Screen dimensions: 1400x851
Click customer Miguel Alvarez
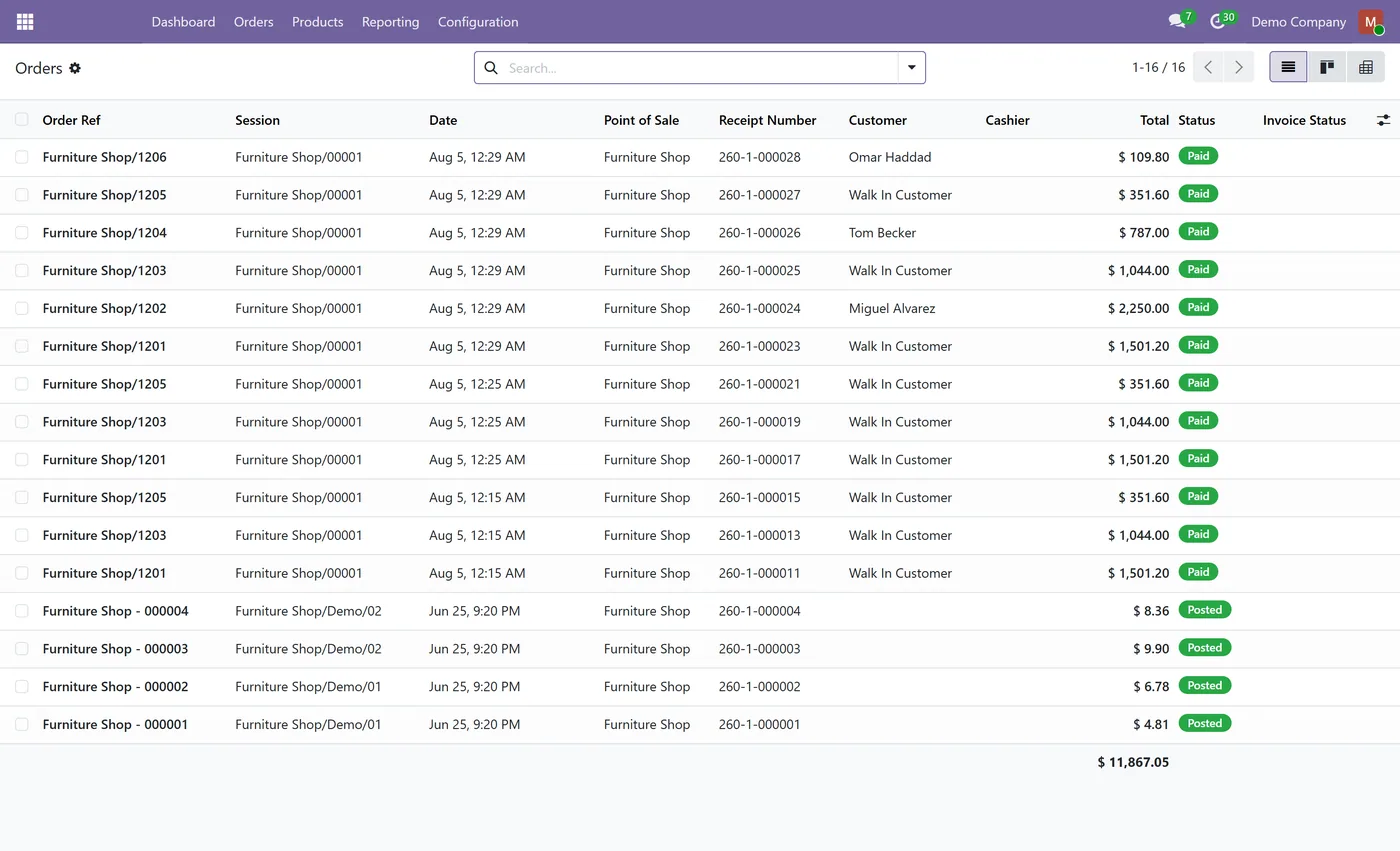click(892, 308)
